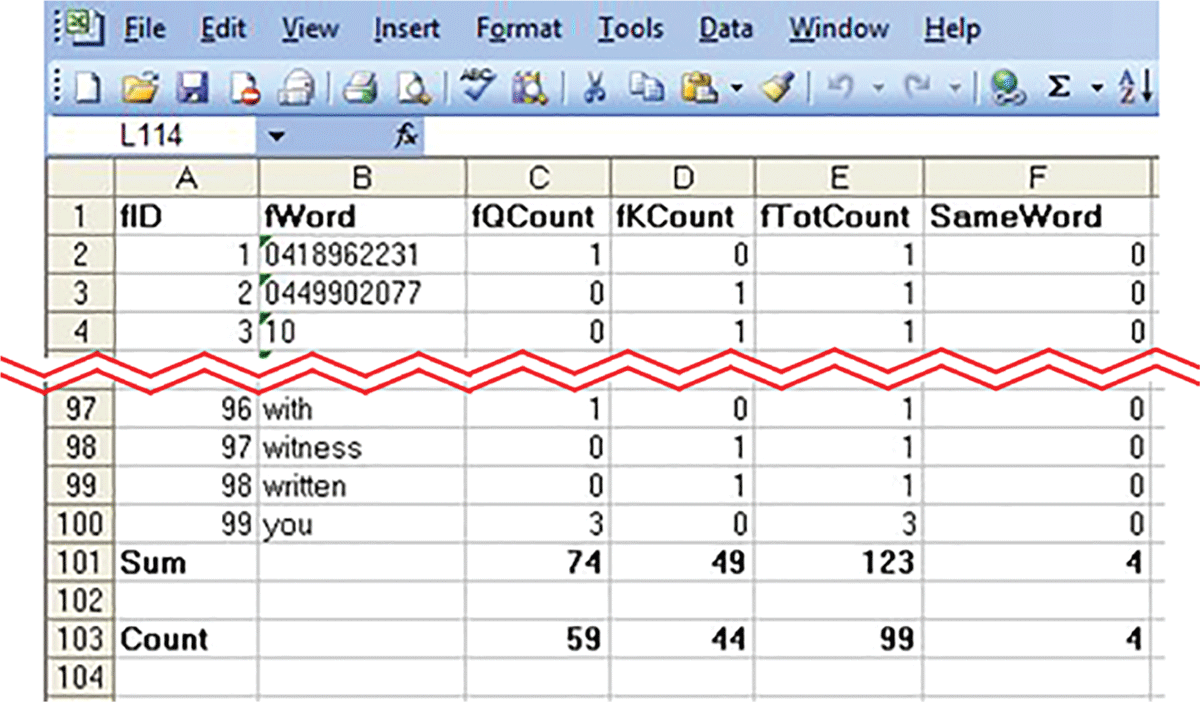Click the cell containing witness

[362, 448]
